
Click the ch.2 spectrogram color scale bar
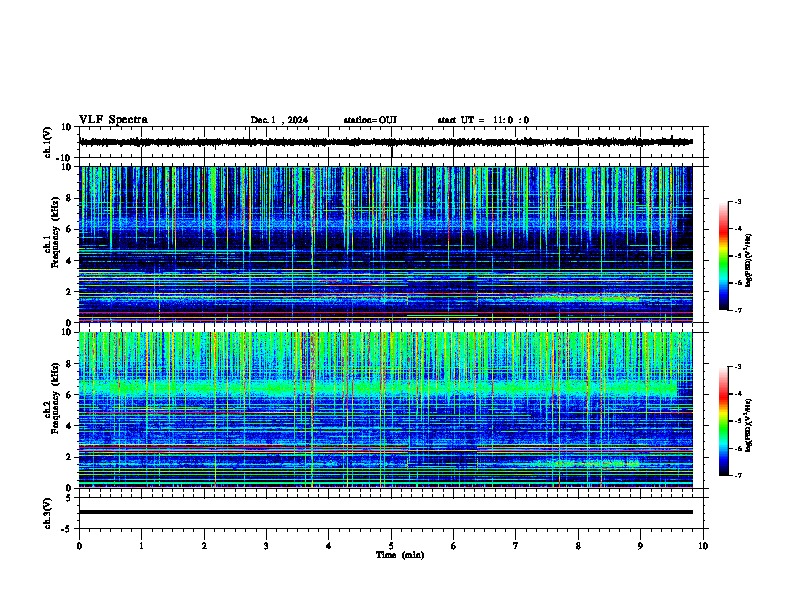coord(724,421)
